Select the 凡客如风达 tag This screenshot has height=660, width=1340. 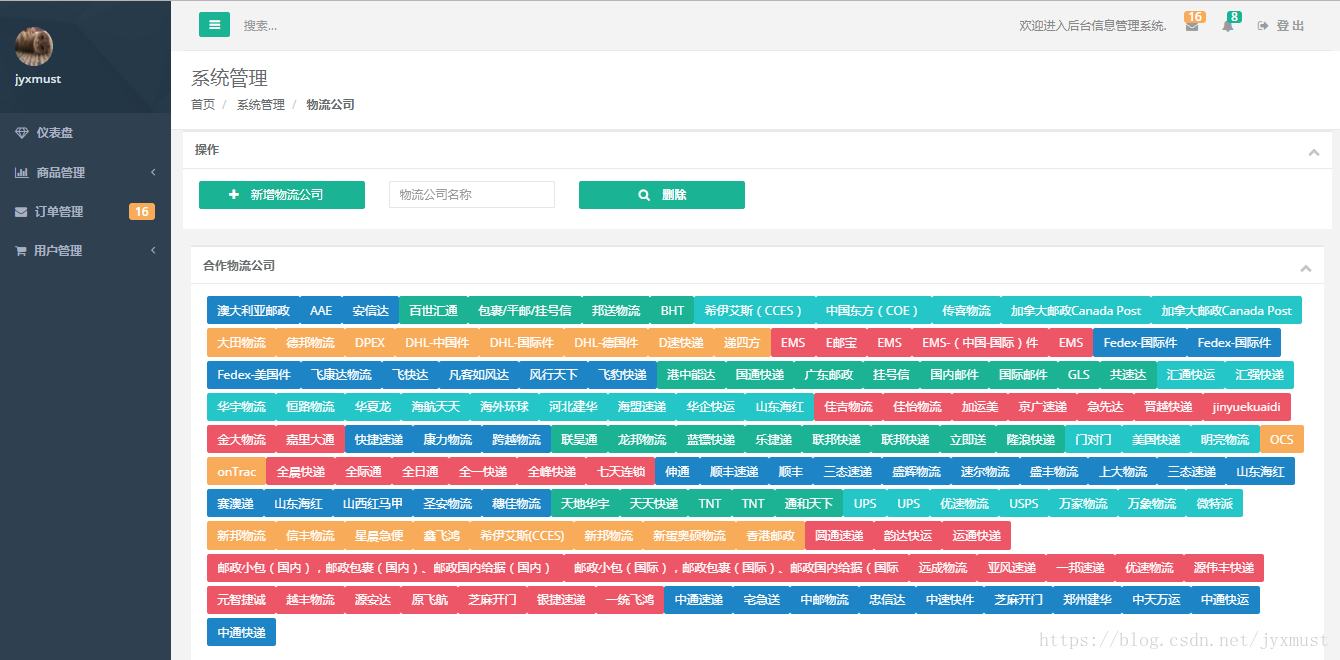click(x=479, y=375)
